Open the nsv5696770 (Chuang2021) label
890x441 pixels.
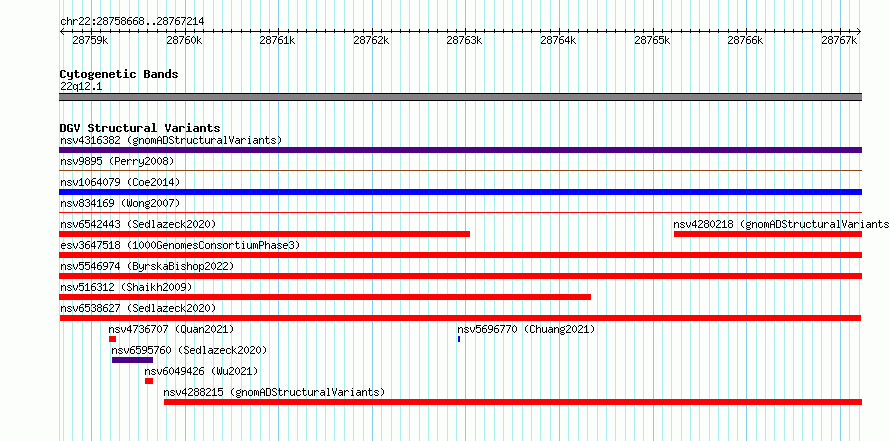(526, 329)
